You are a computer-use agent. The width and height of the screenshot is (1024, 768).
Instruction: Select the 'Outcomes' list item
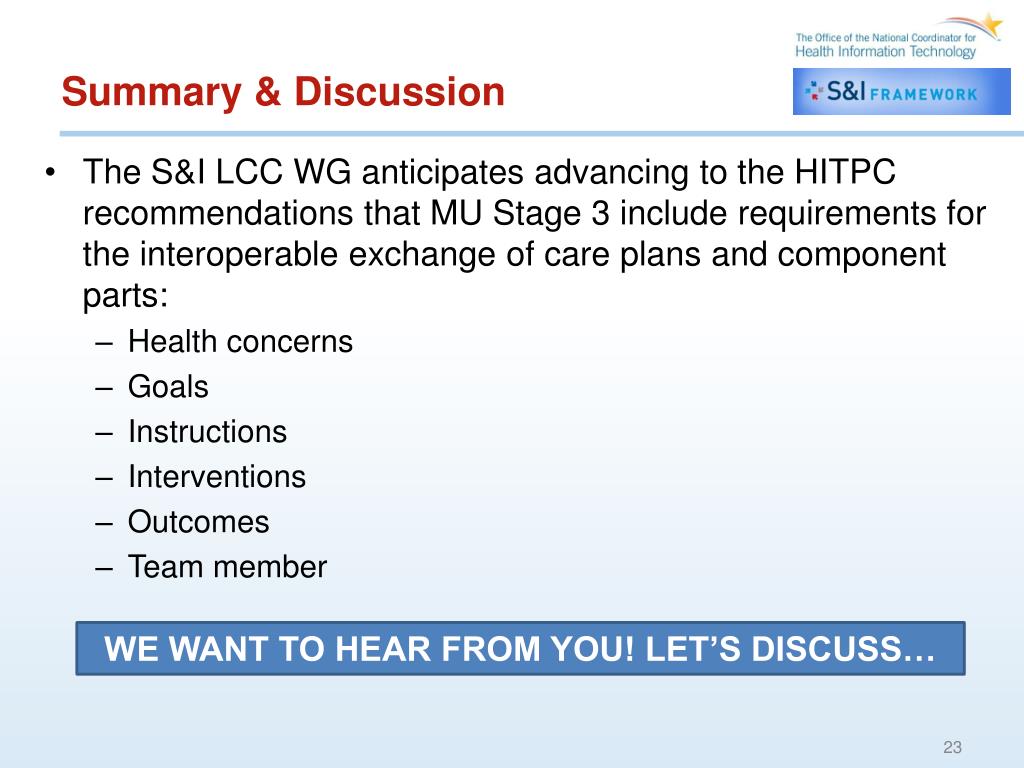click(x=199, y=522)
